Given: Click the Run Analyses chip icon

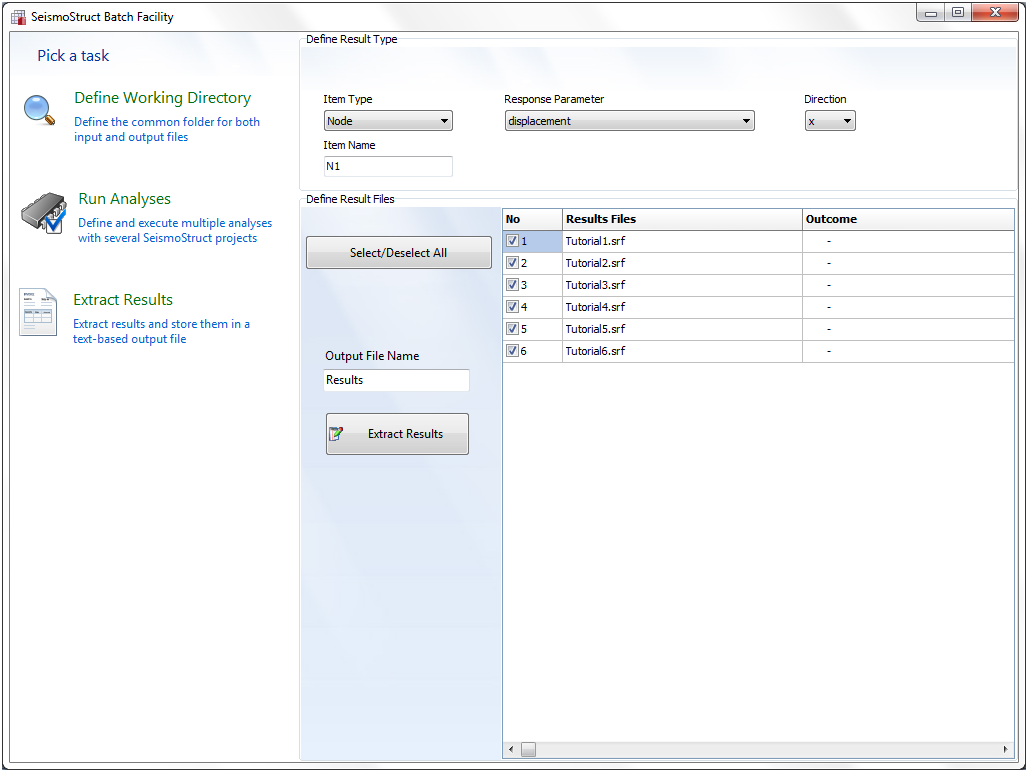Looking at the screenshot, I should pyautogui.click(x=43, y=213).
